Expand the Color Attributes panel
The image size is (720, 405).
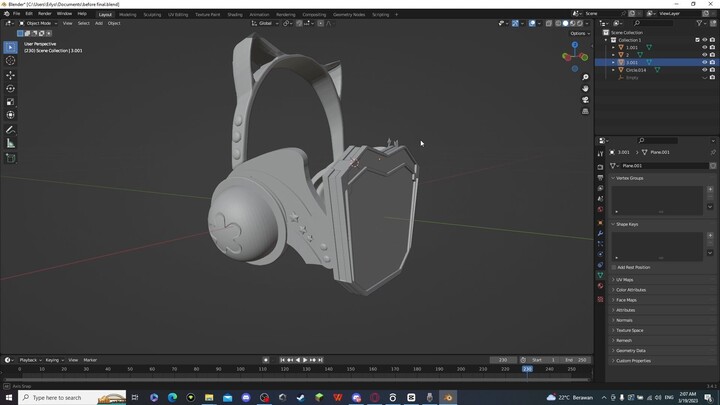pos(663,290)
